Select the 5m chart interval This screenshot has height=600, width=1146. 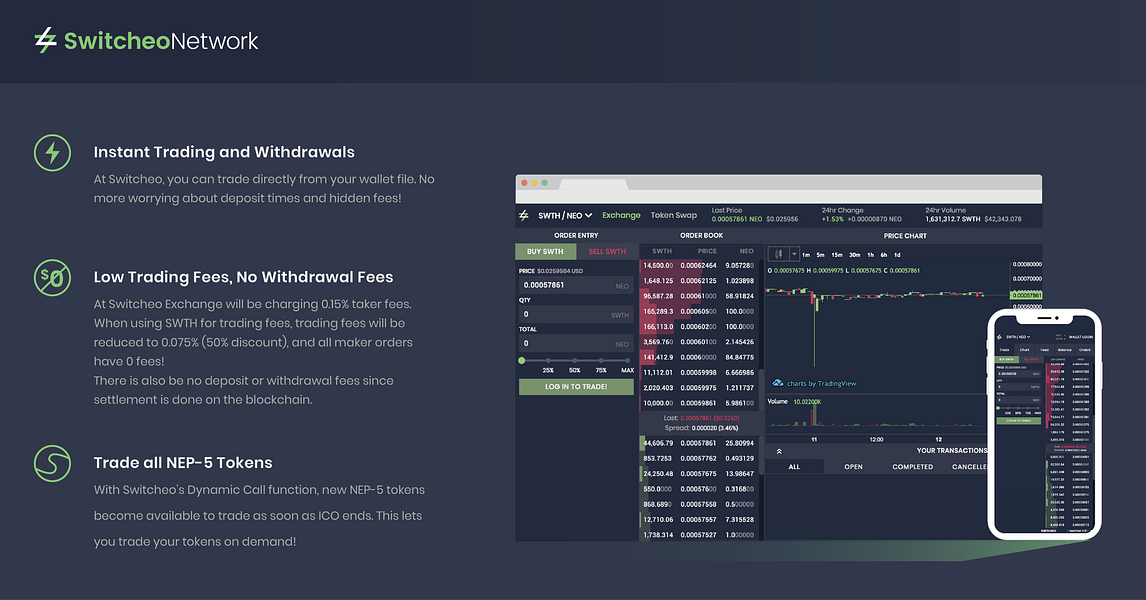[x=821, y=255]
